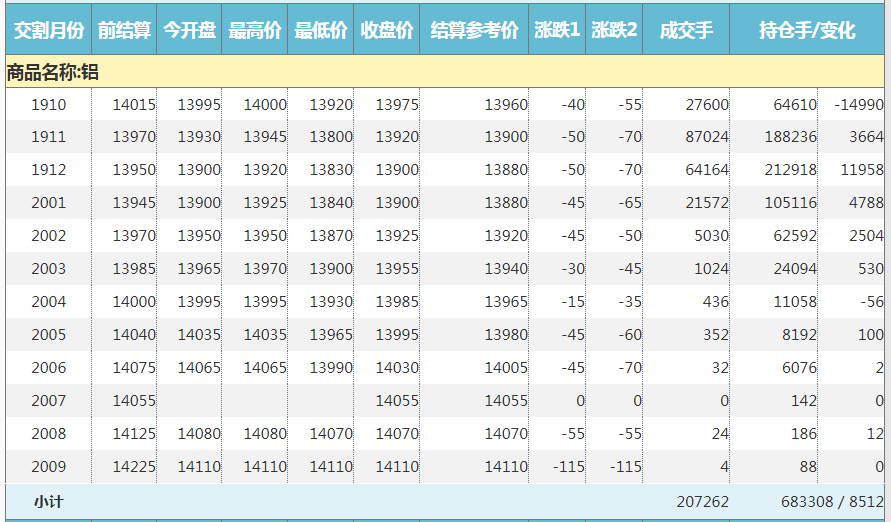Select the 今开盘 column header
The width and height of the screenshot is (891, 522).
pos(190,31)
